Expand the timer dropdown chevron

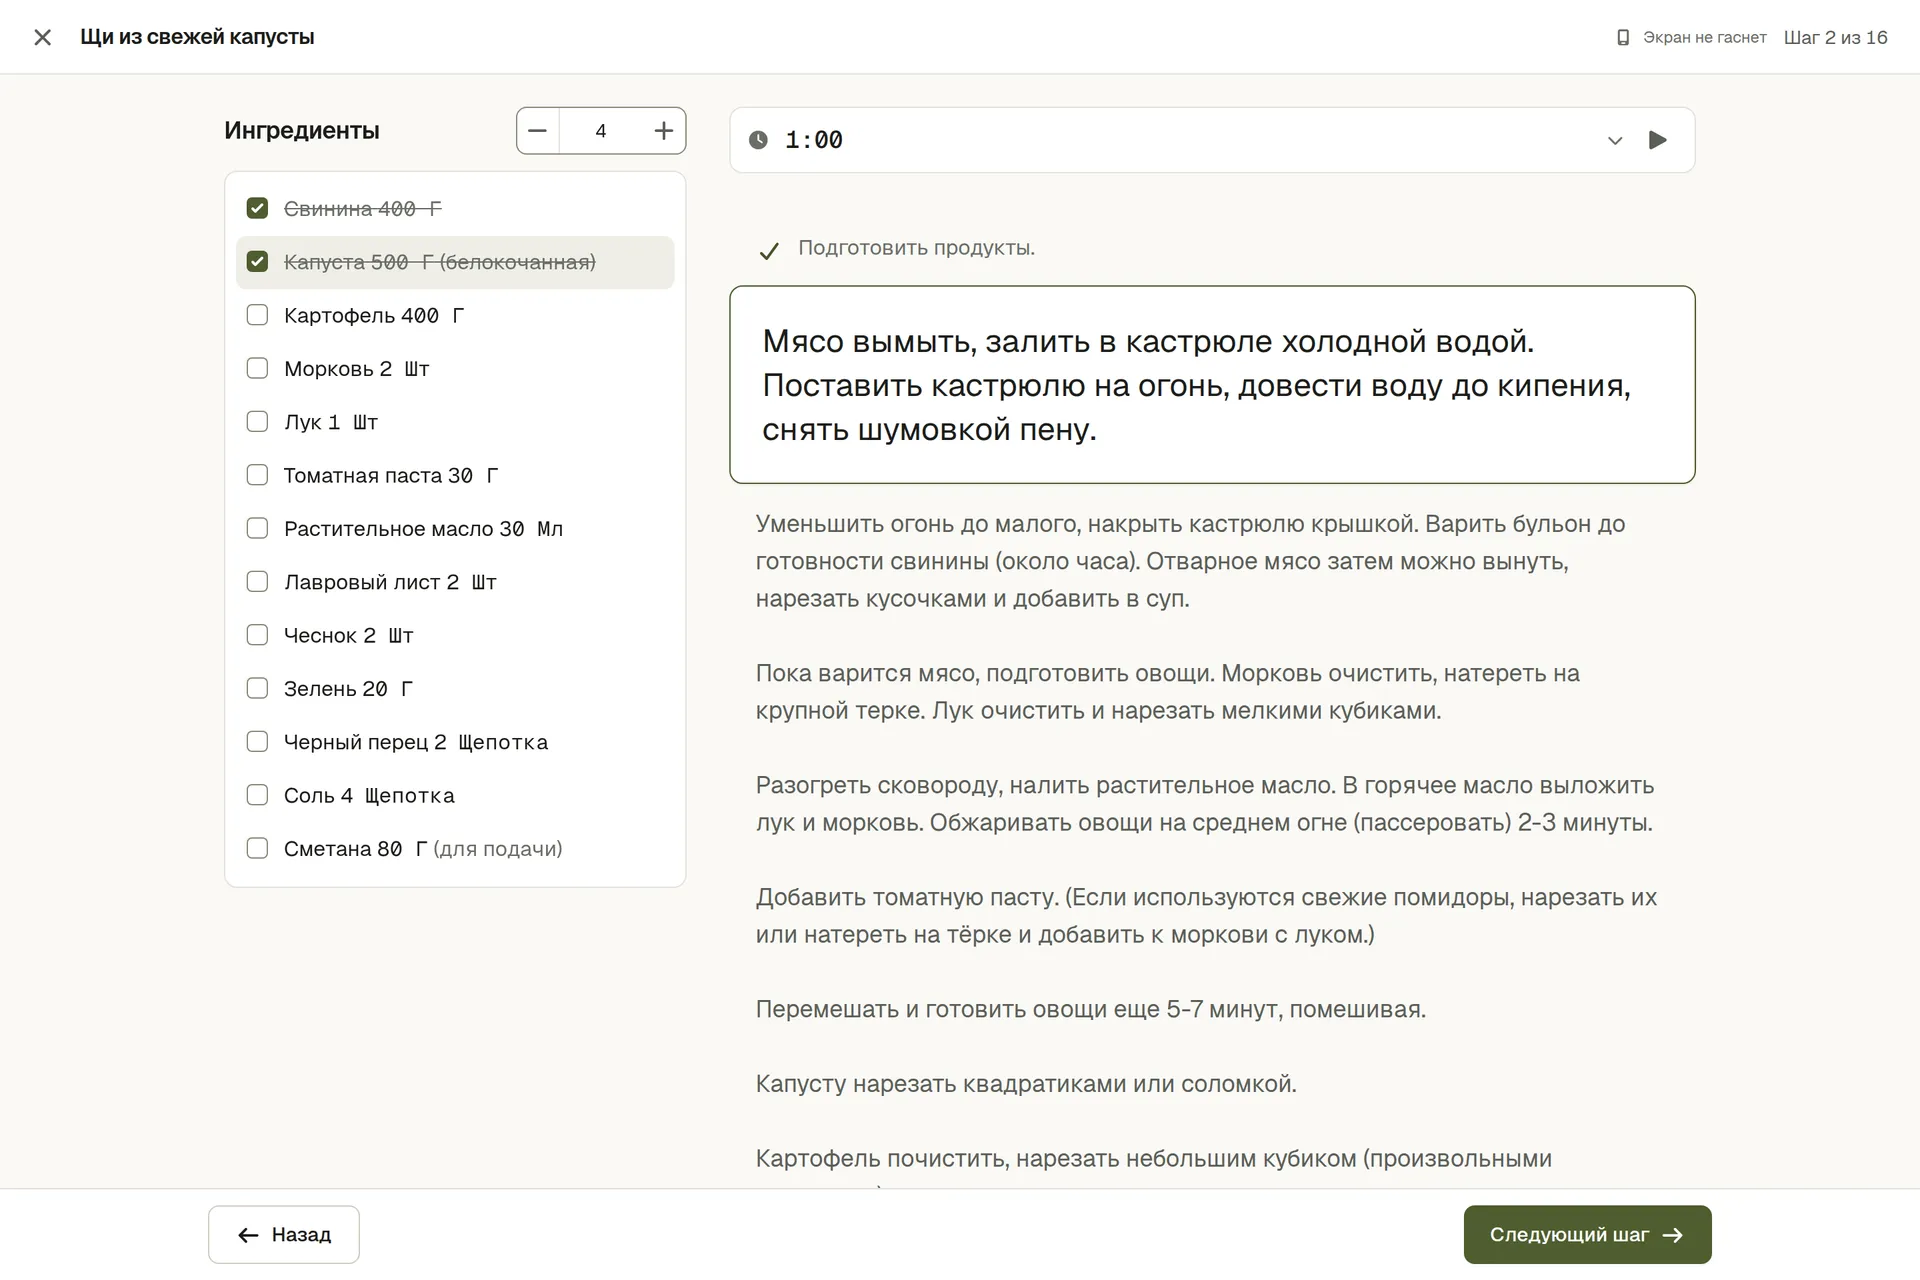1614,141
